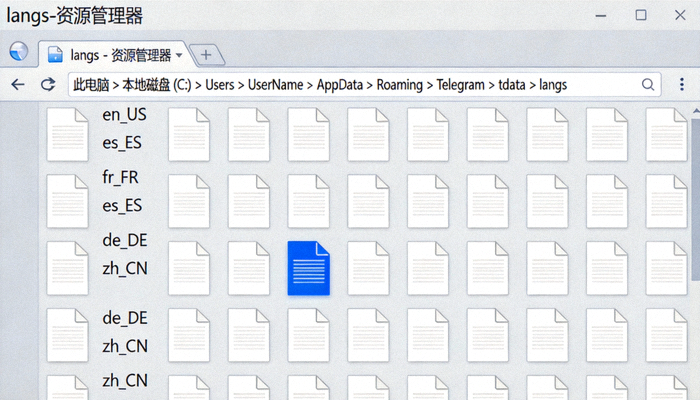The height and width of the screenshot is (400, 700).
Task: Open a new tab with plus button
Action: [206, 55]
